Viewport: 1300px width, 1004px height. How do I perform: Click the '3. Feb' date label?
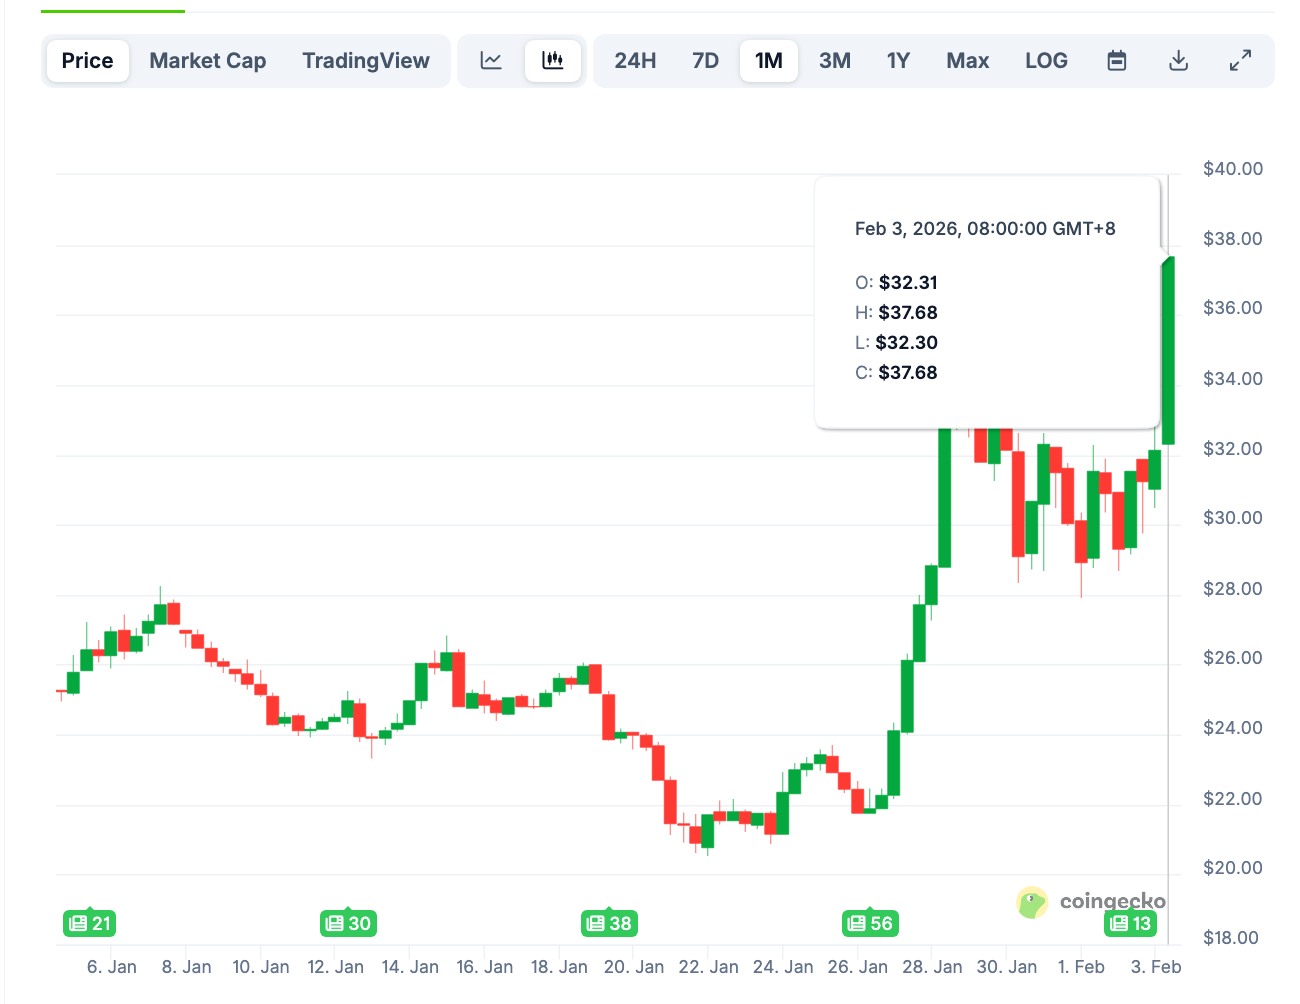(1156, 967)
